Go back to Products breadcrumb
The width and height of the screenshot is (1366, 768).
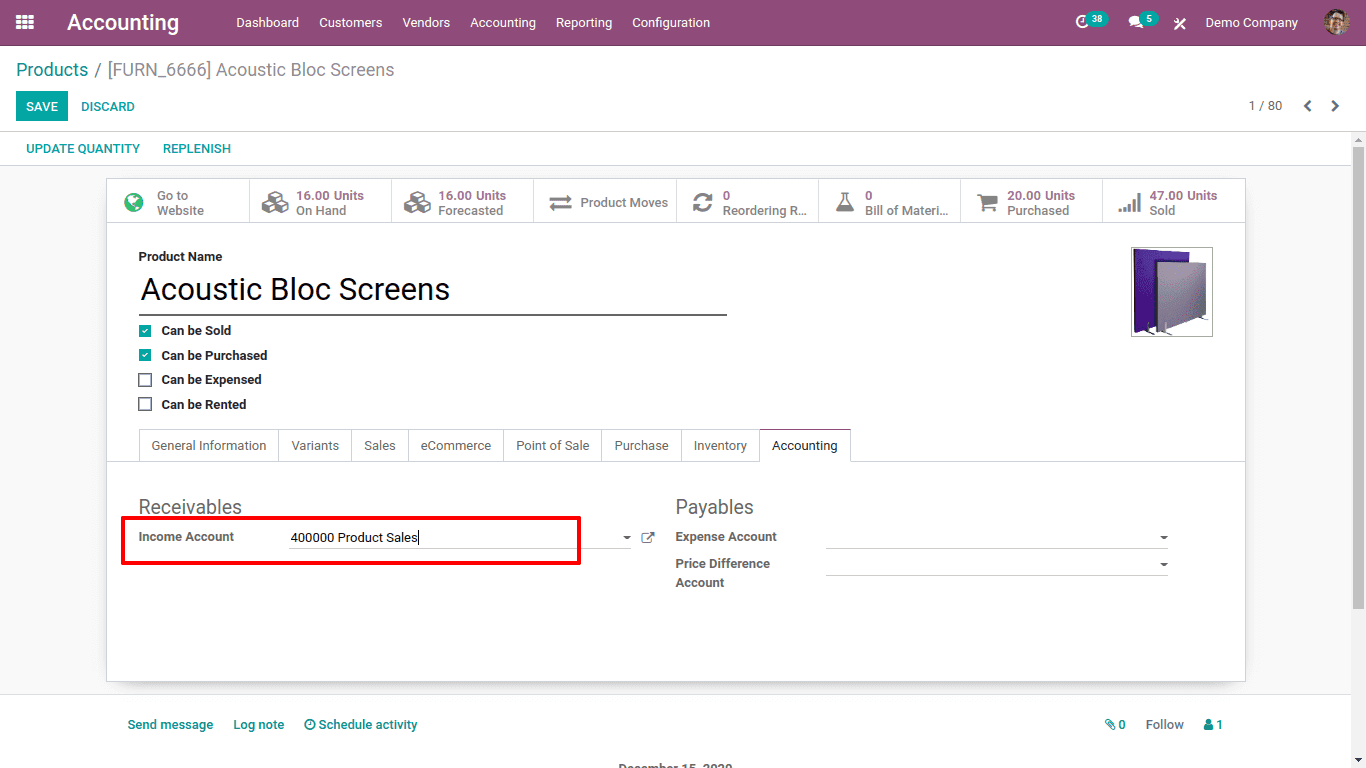coord(52,70)
